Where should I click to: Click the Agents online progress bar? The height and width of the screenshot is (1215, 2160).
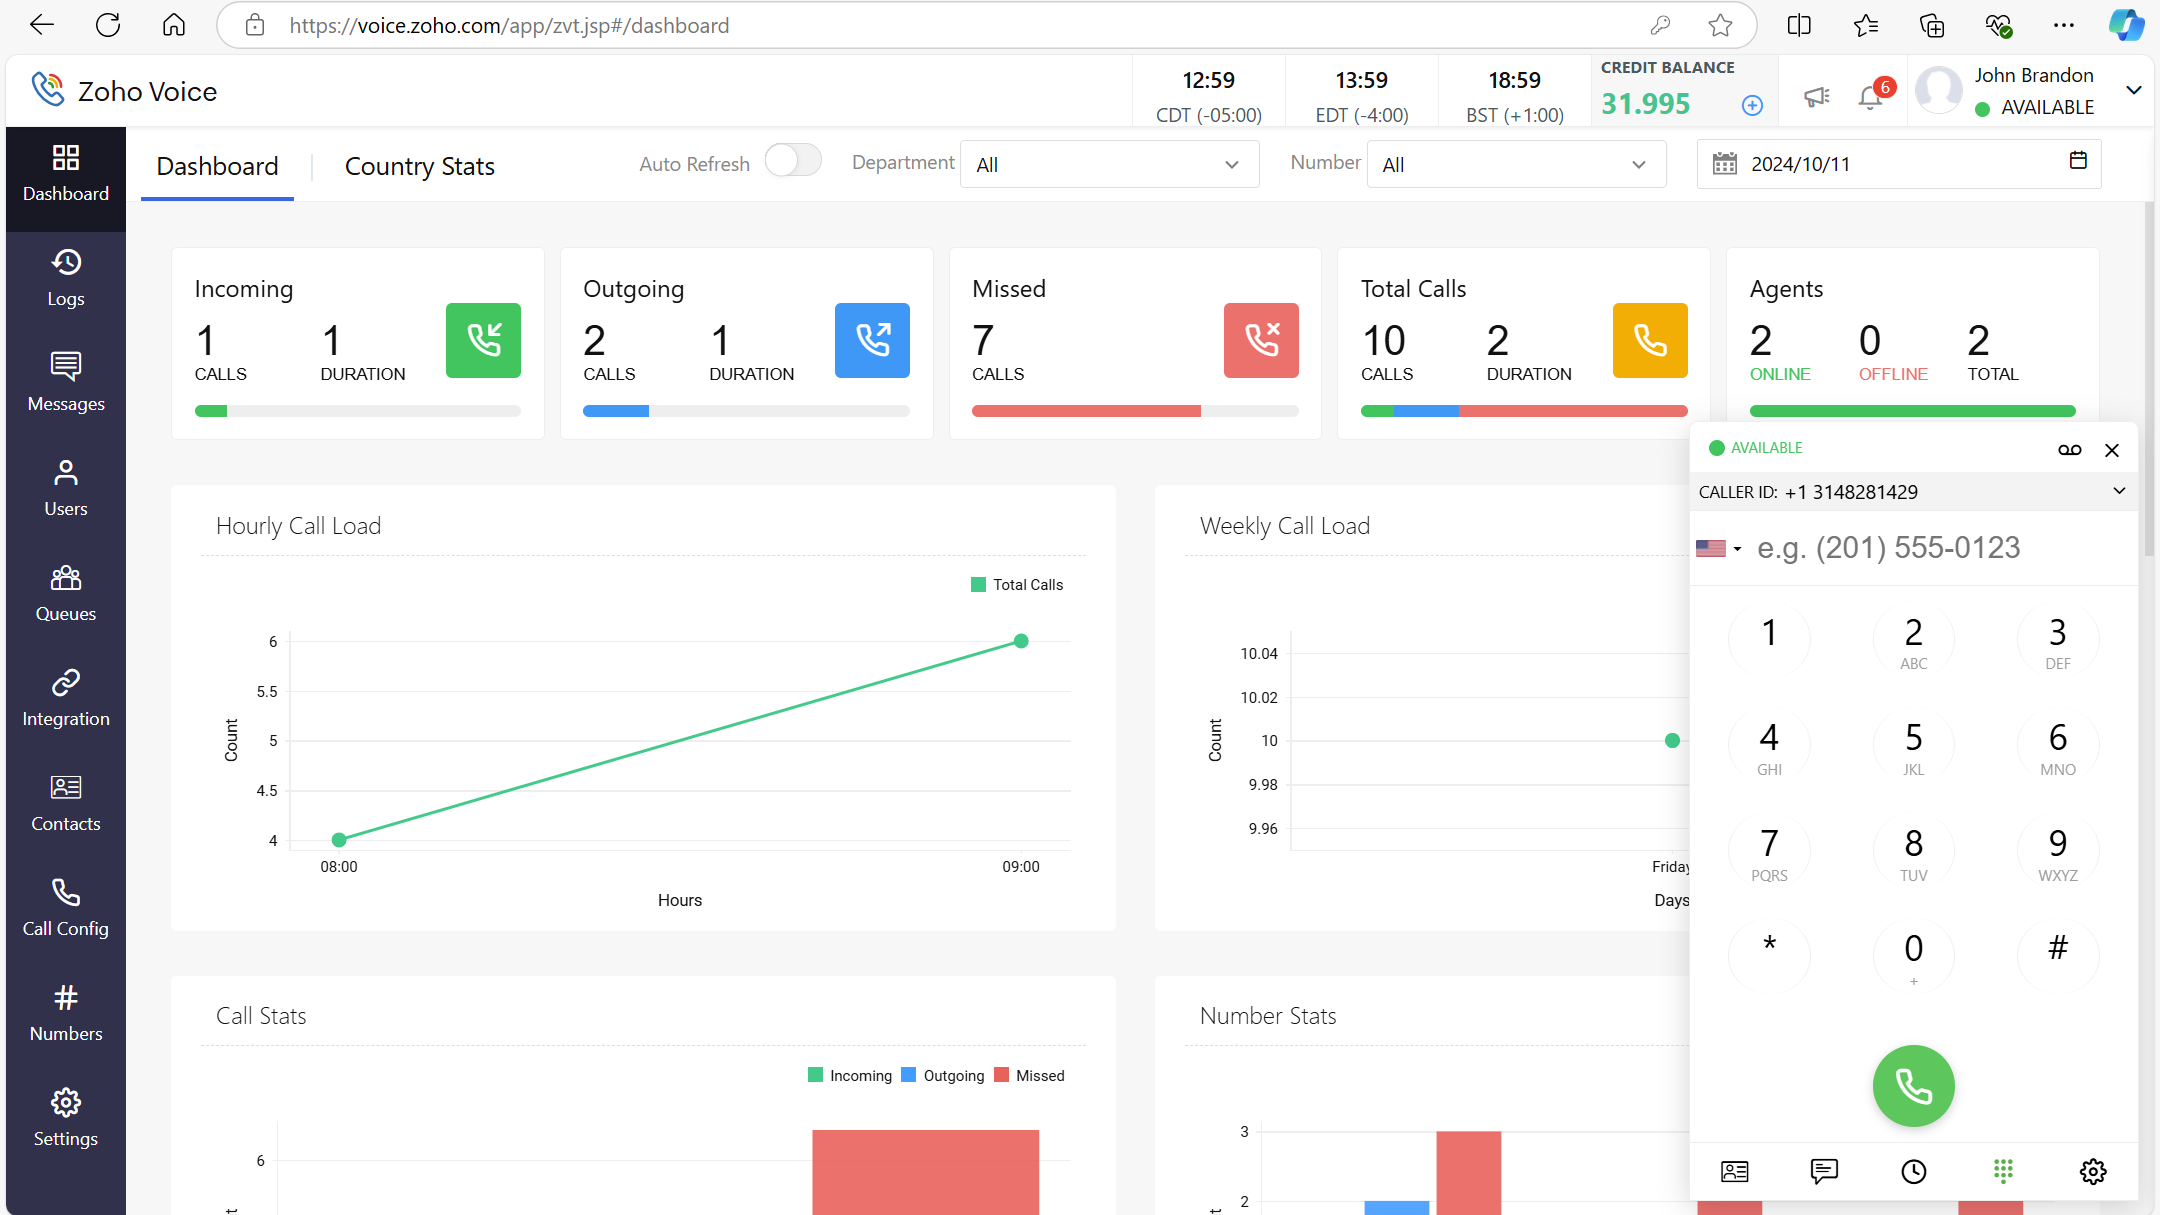pos(1912,411)
